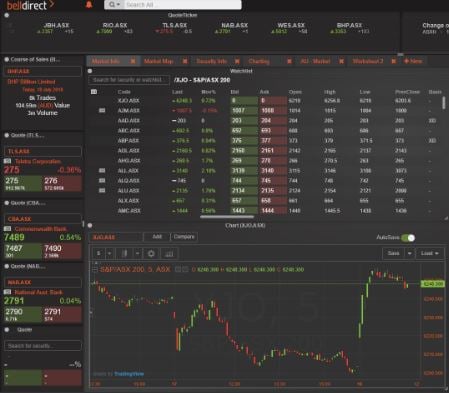449x393 pixels.
Task: Expand the Save options dropdown arrow
Action: [x=409, y=254]
